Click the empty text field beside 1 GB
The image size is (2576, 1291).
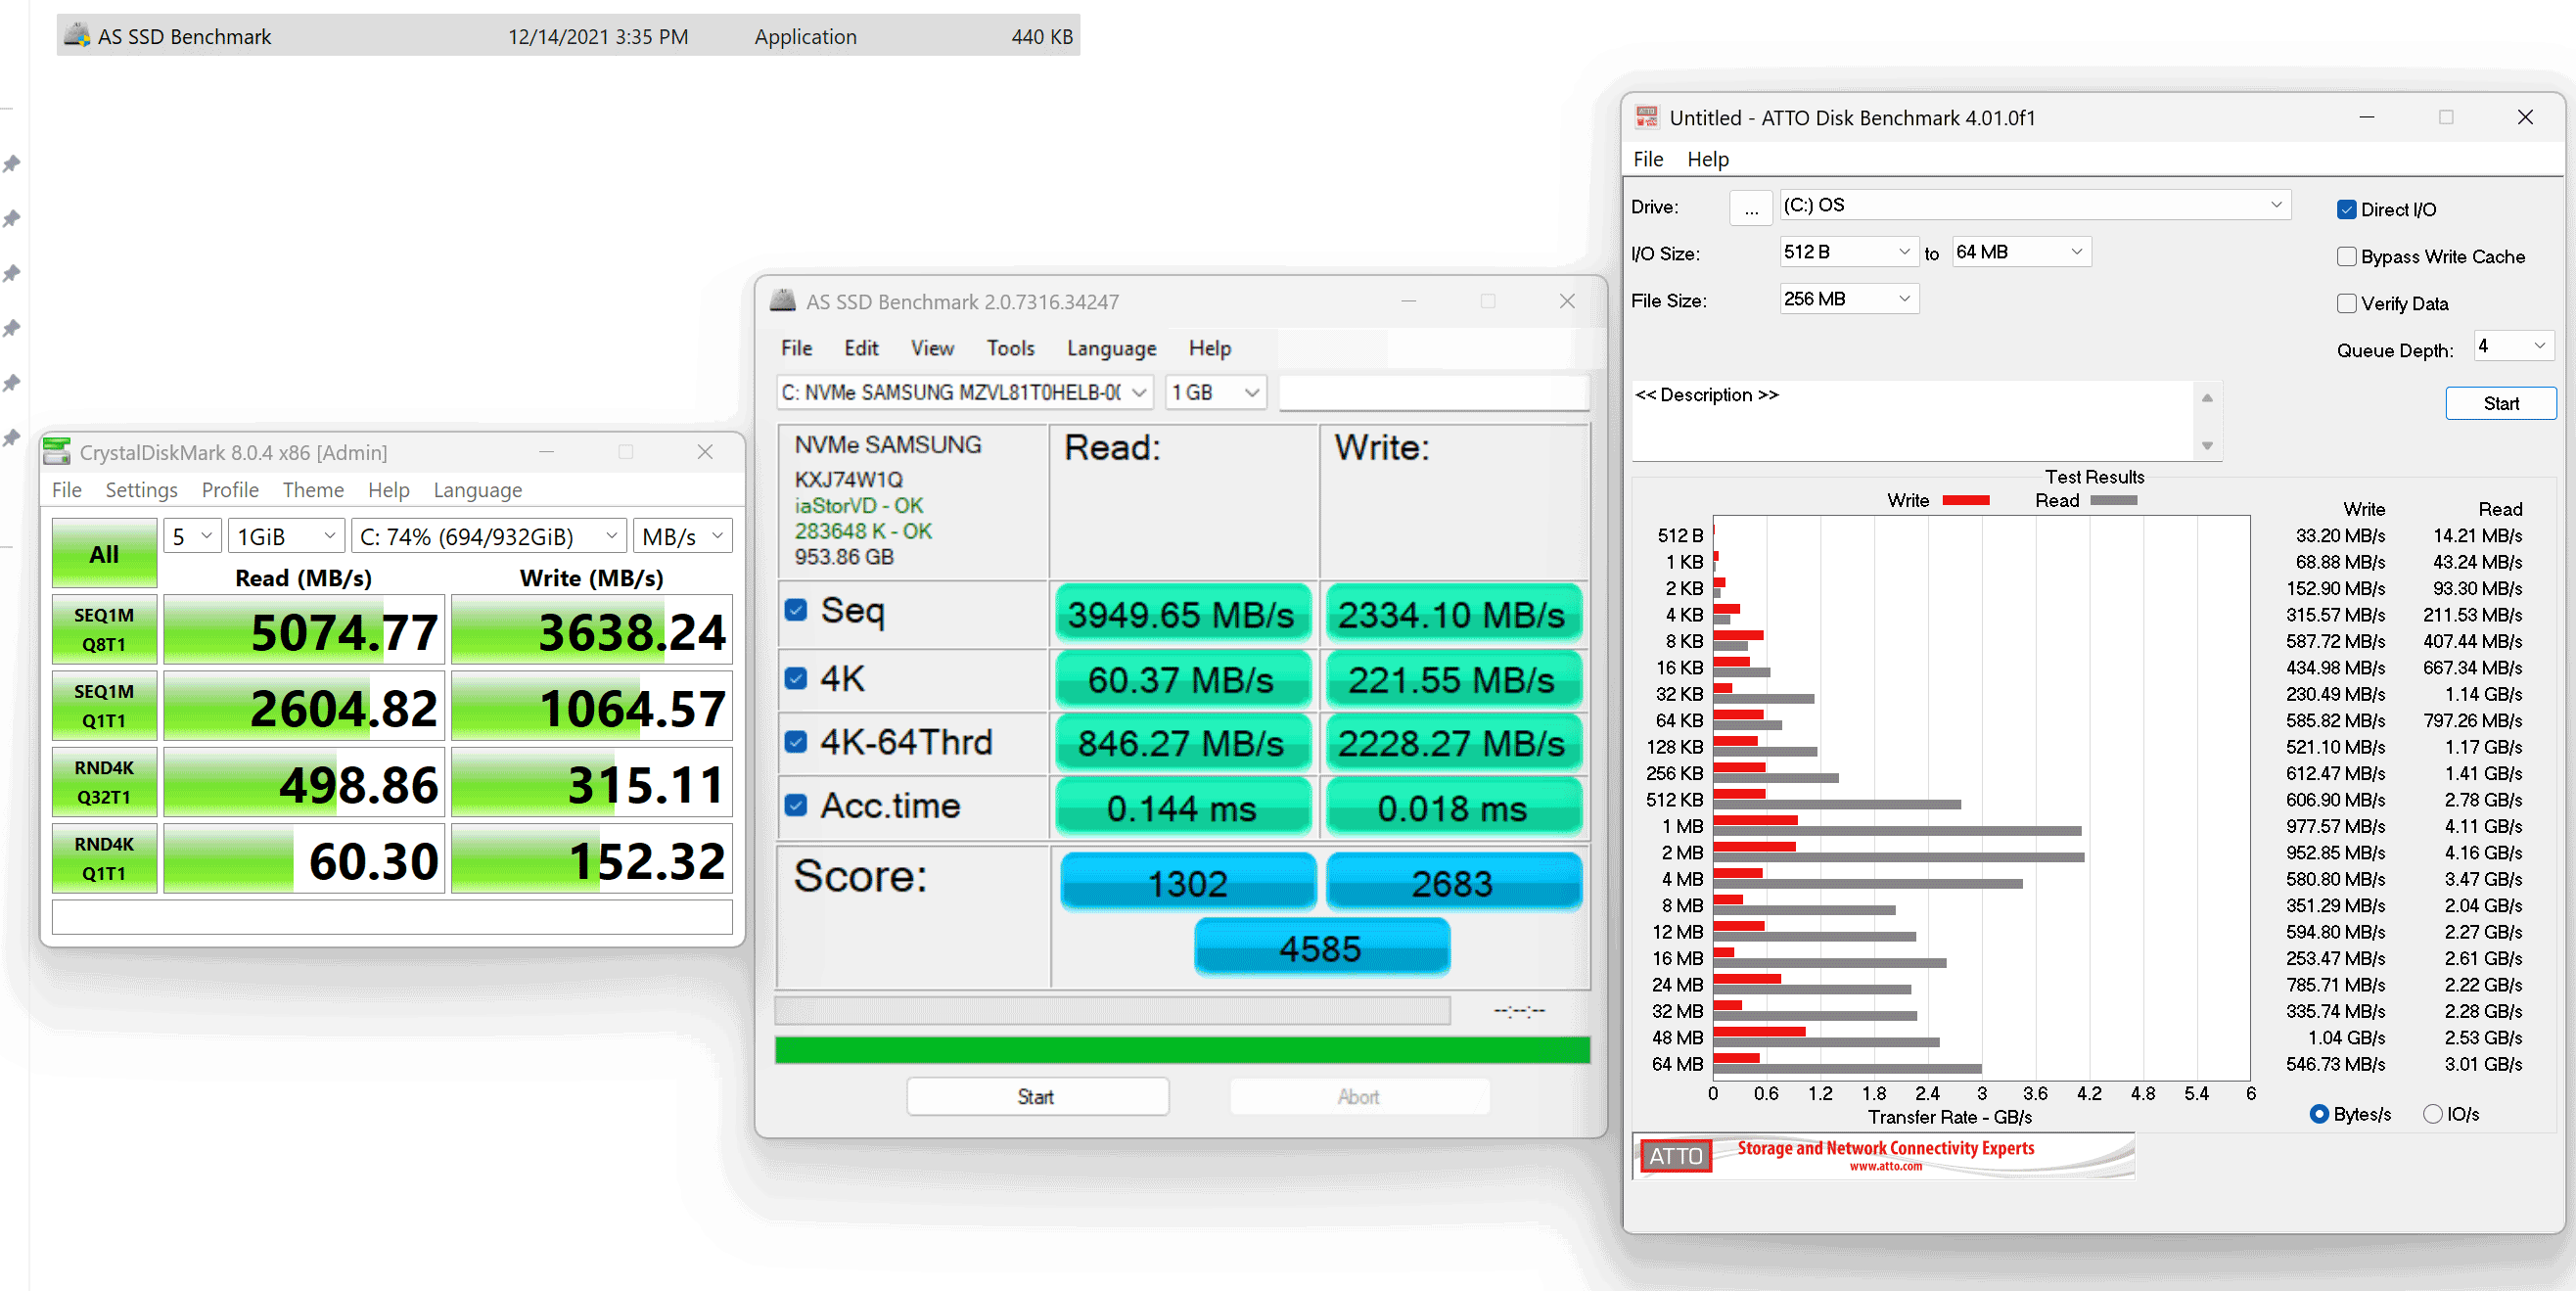pyautogui.click(x=1433, y=392)
